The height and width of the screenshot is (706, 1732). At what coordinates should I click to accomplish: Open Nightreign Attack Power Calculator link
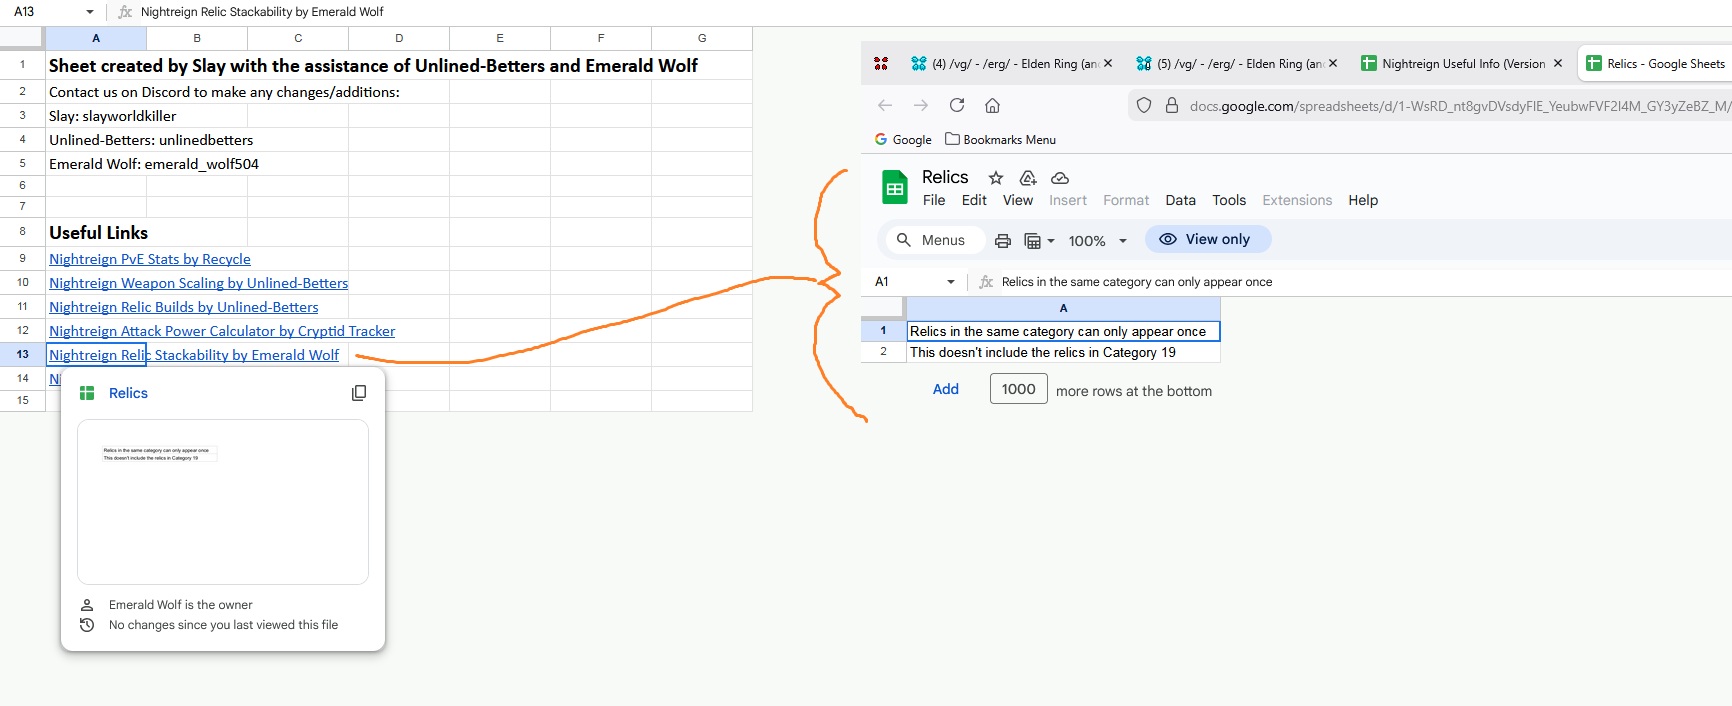(222, 331)
